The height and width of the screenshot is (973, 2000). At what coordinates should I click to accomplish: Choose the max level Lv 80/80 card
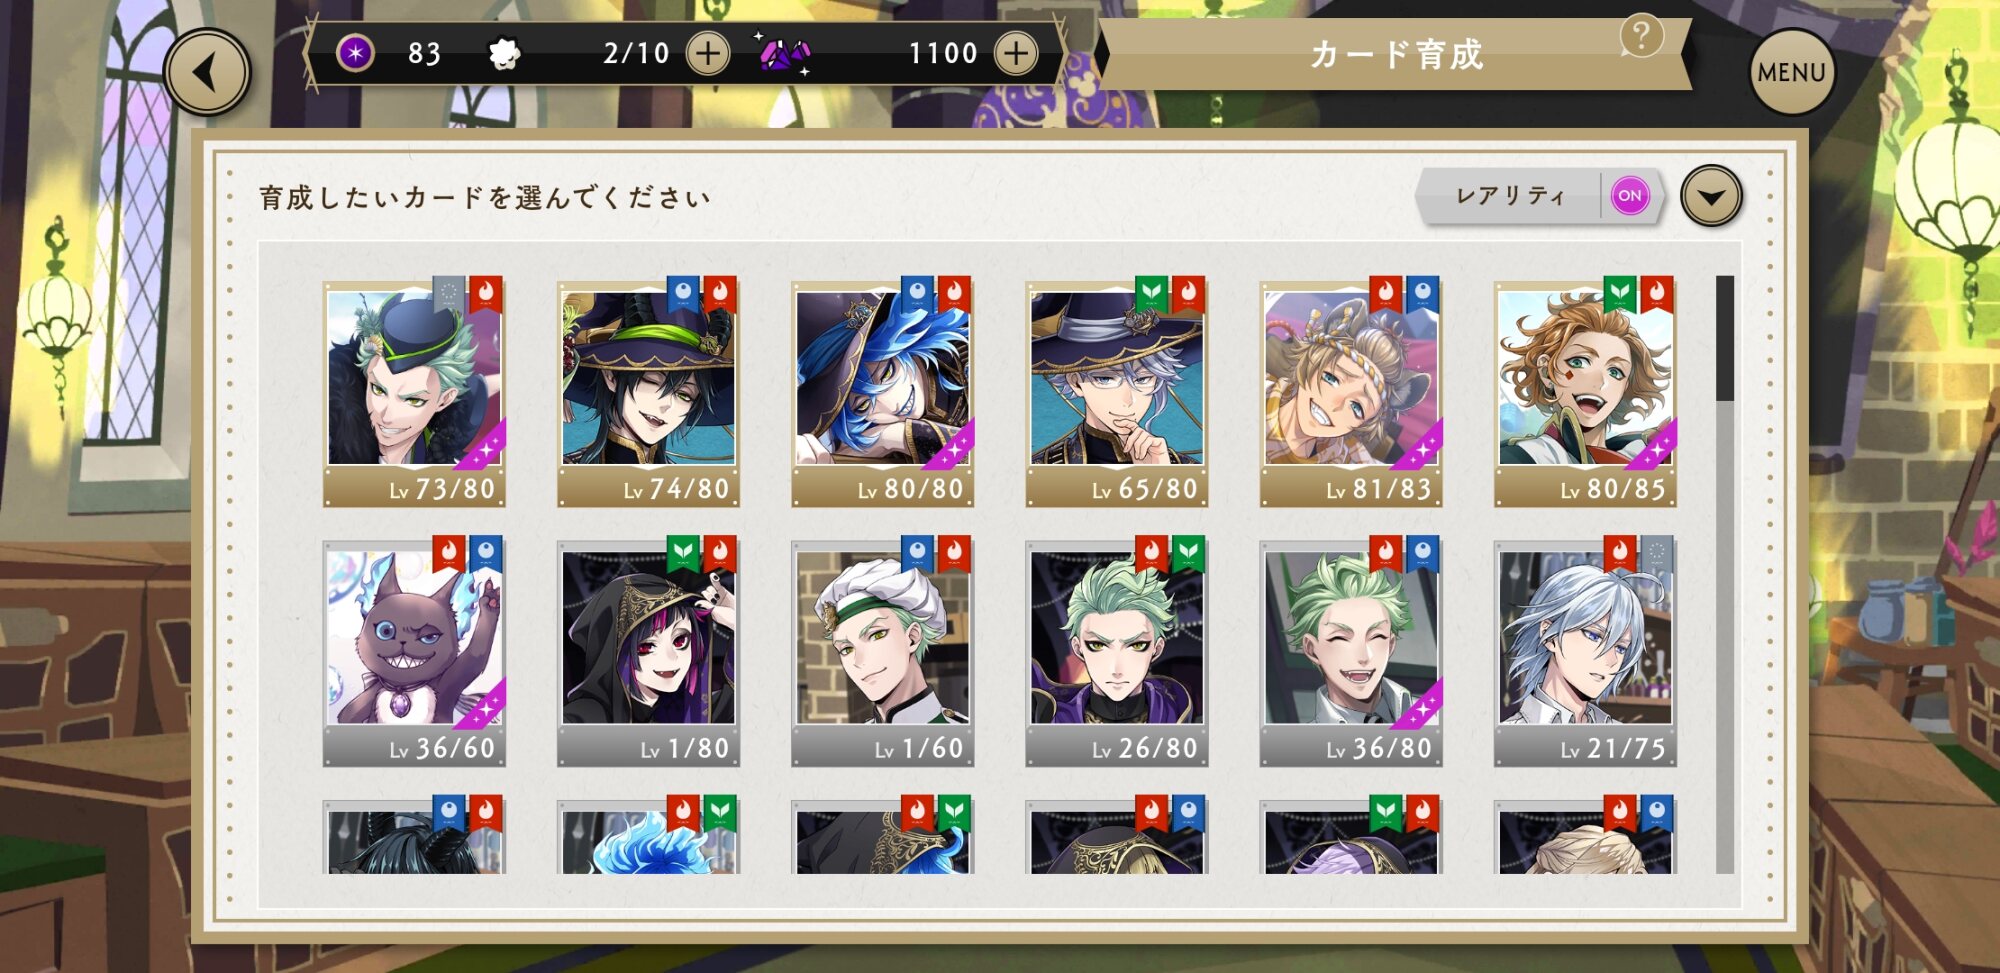[x=882, y=392]
